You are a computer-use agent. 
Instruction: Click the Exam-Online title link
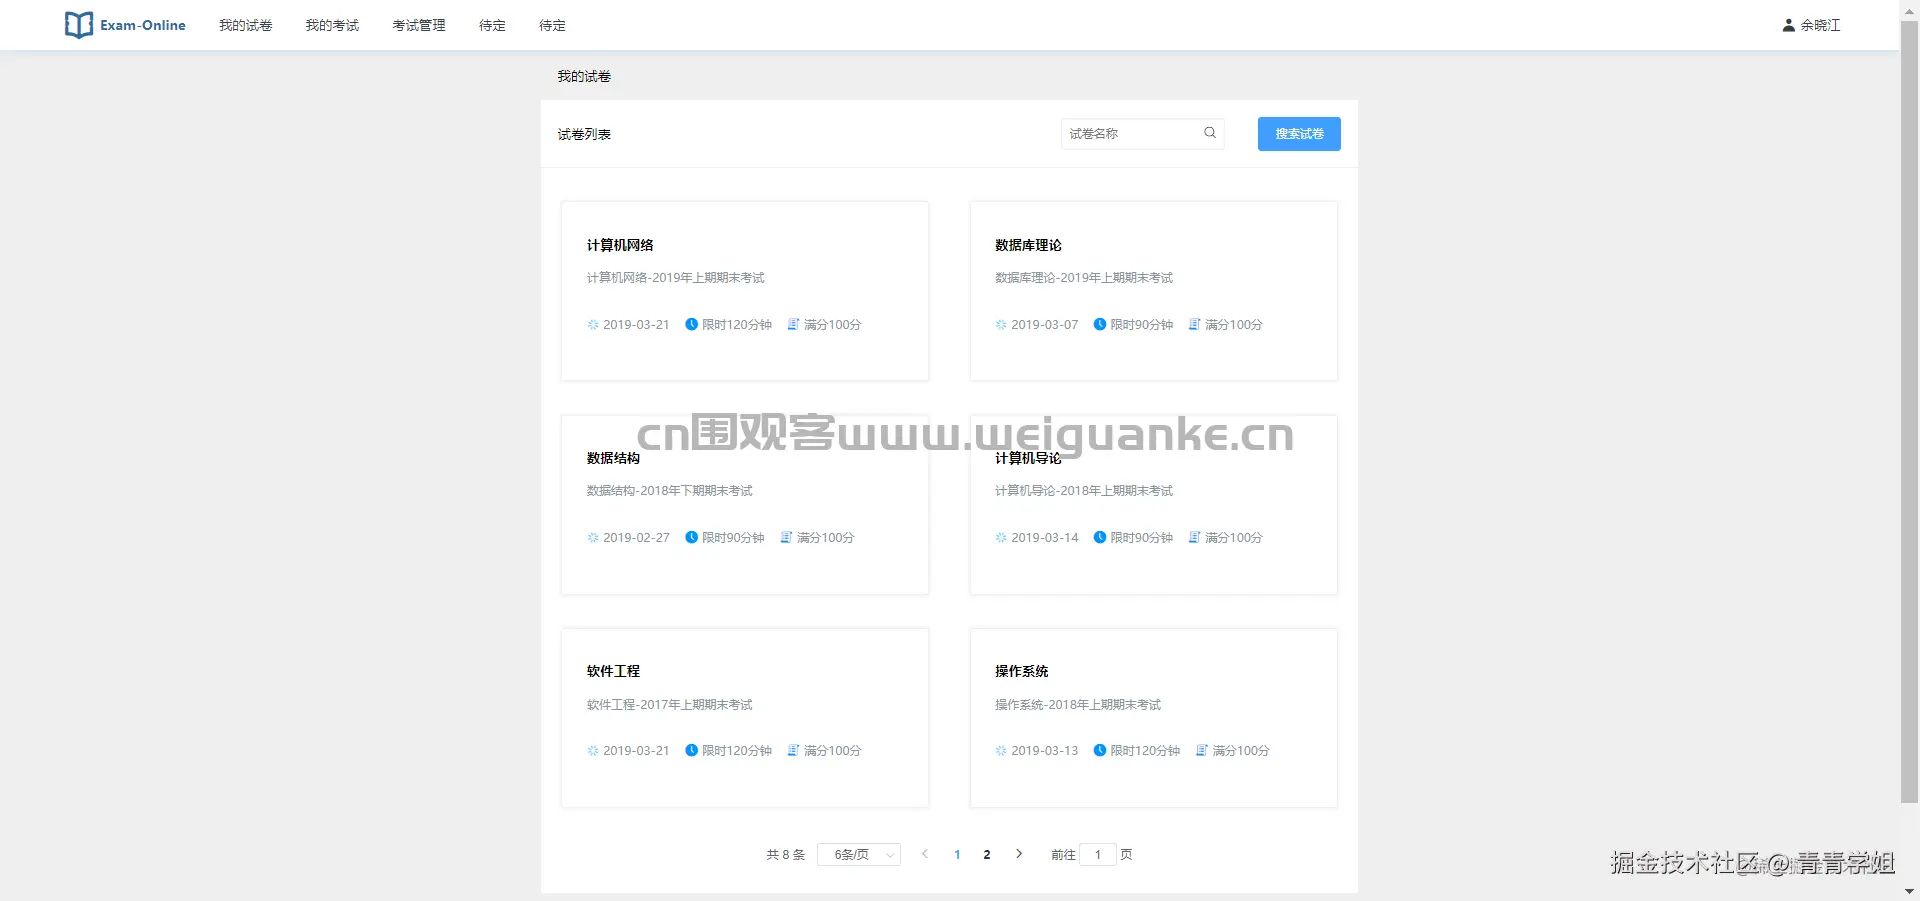[x=143, y=25]
